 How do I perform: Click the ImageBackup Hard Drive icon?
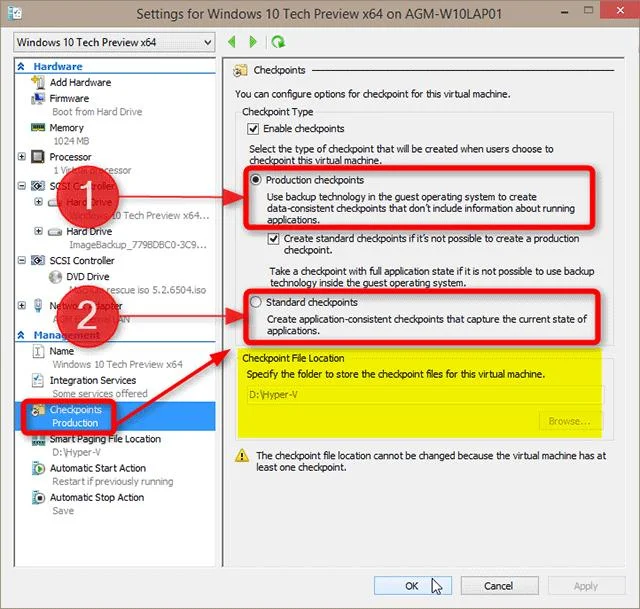(x=55, y=232)
